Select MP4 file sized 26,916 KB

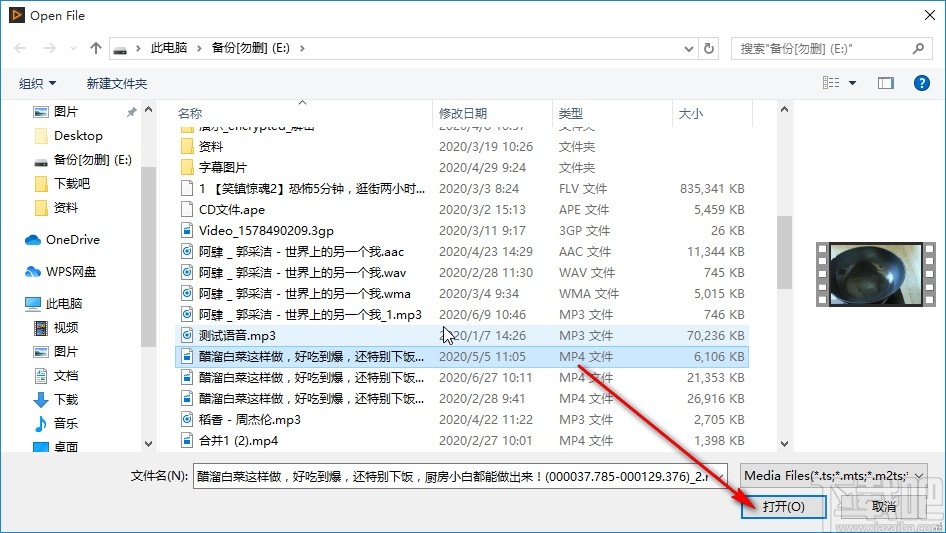point(462,399)
